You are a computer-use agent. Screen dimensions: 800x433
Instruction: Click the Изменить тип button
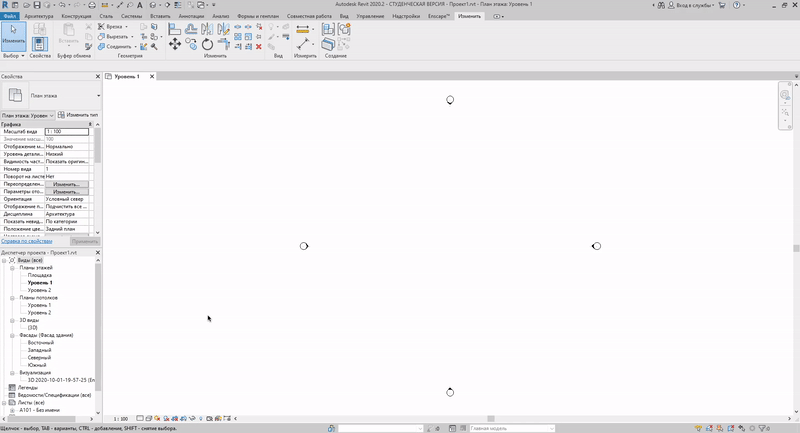click(x=79, y=115)
